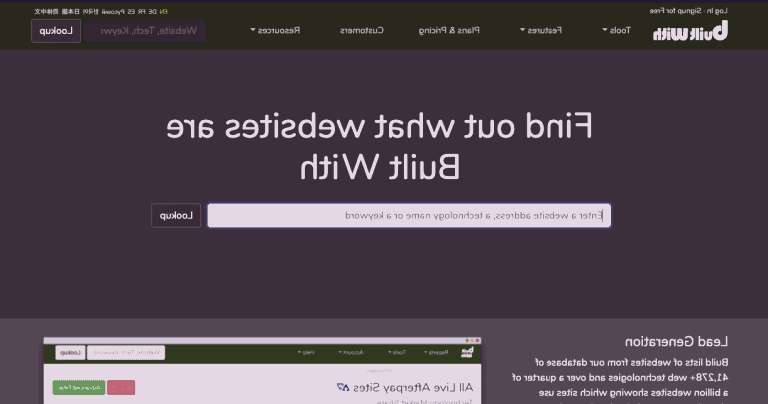Switch language to DE

[x=152, y=11]
